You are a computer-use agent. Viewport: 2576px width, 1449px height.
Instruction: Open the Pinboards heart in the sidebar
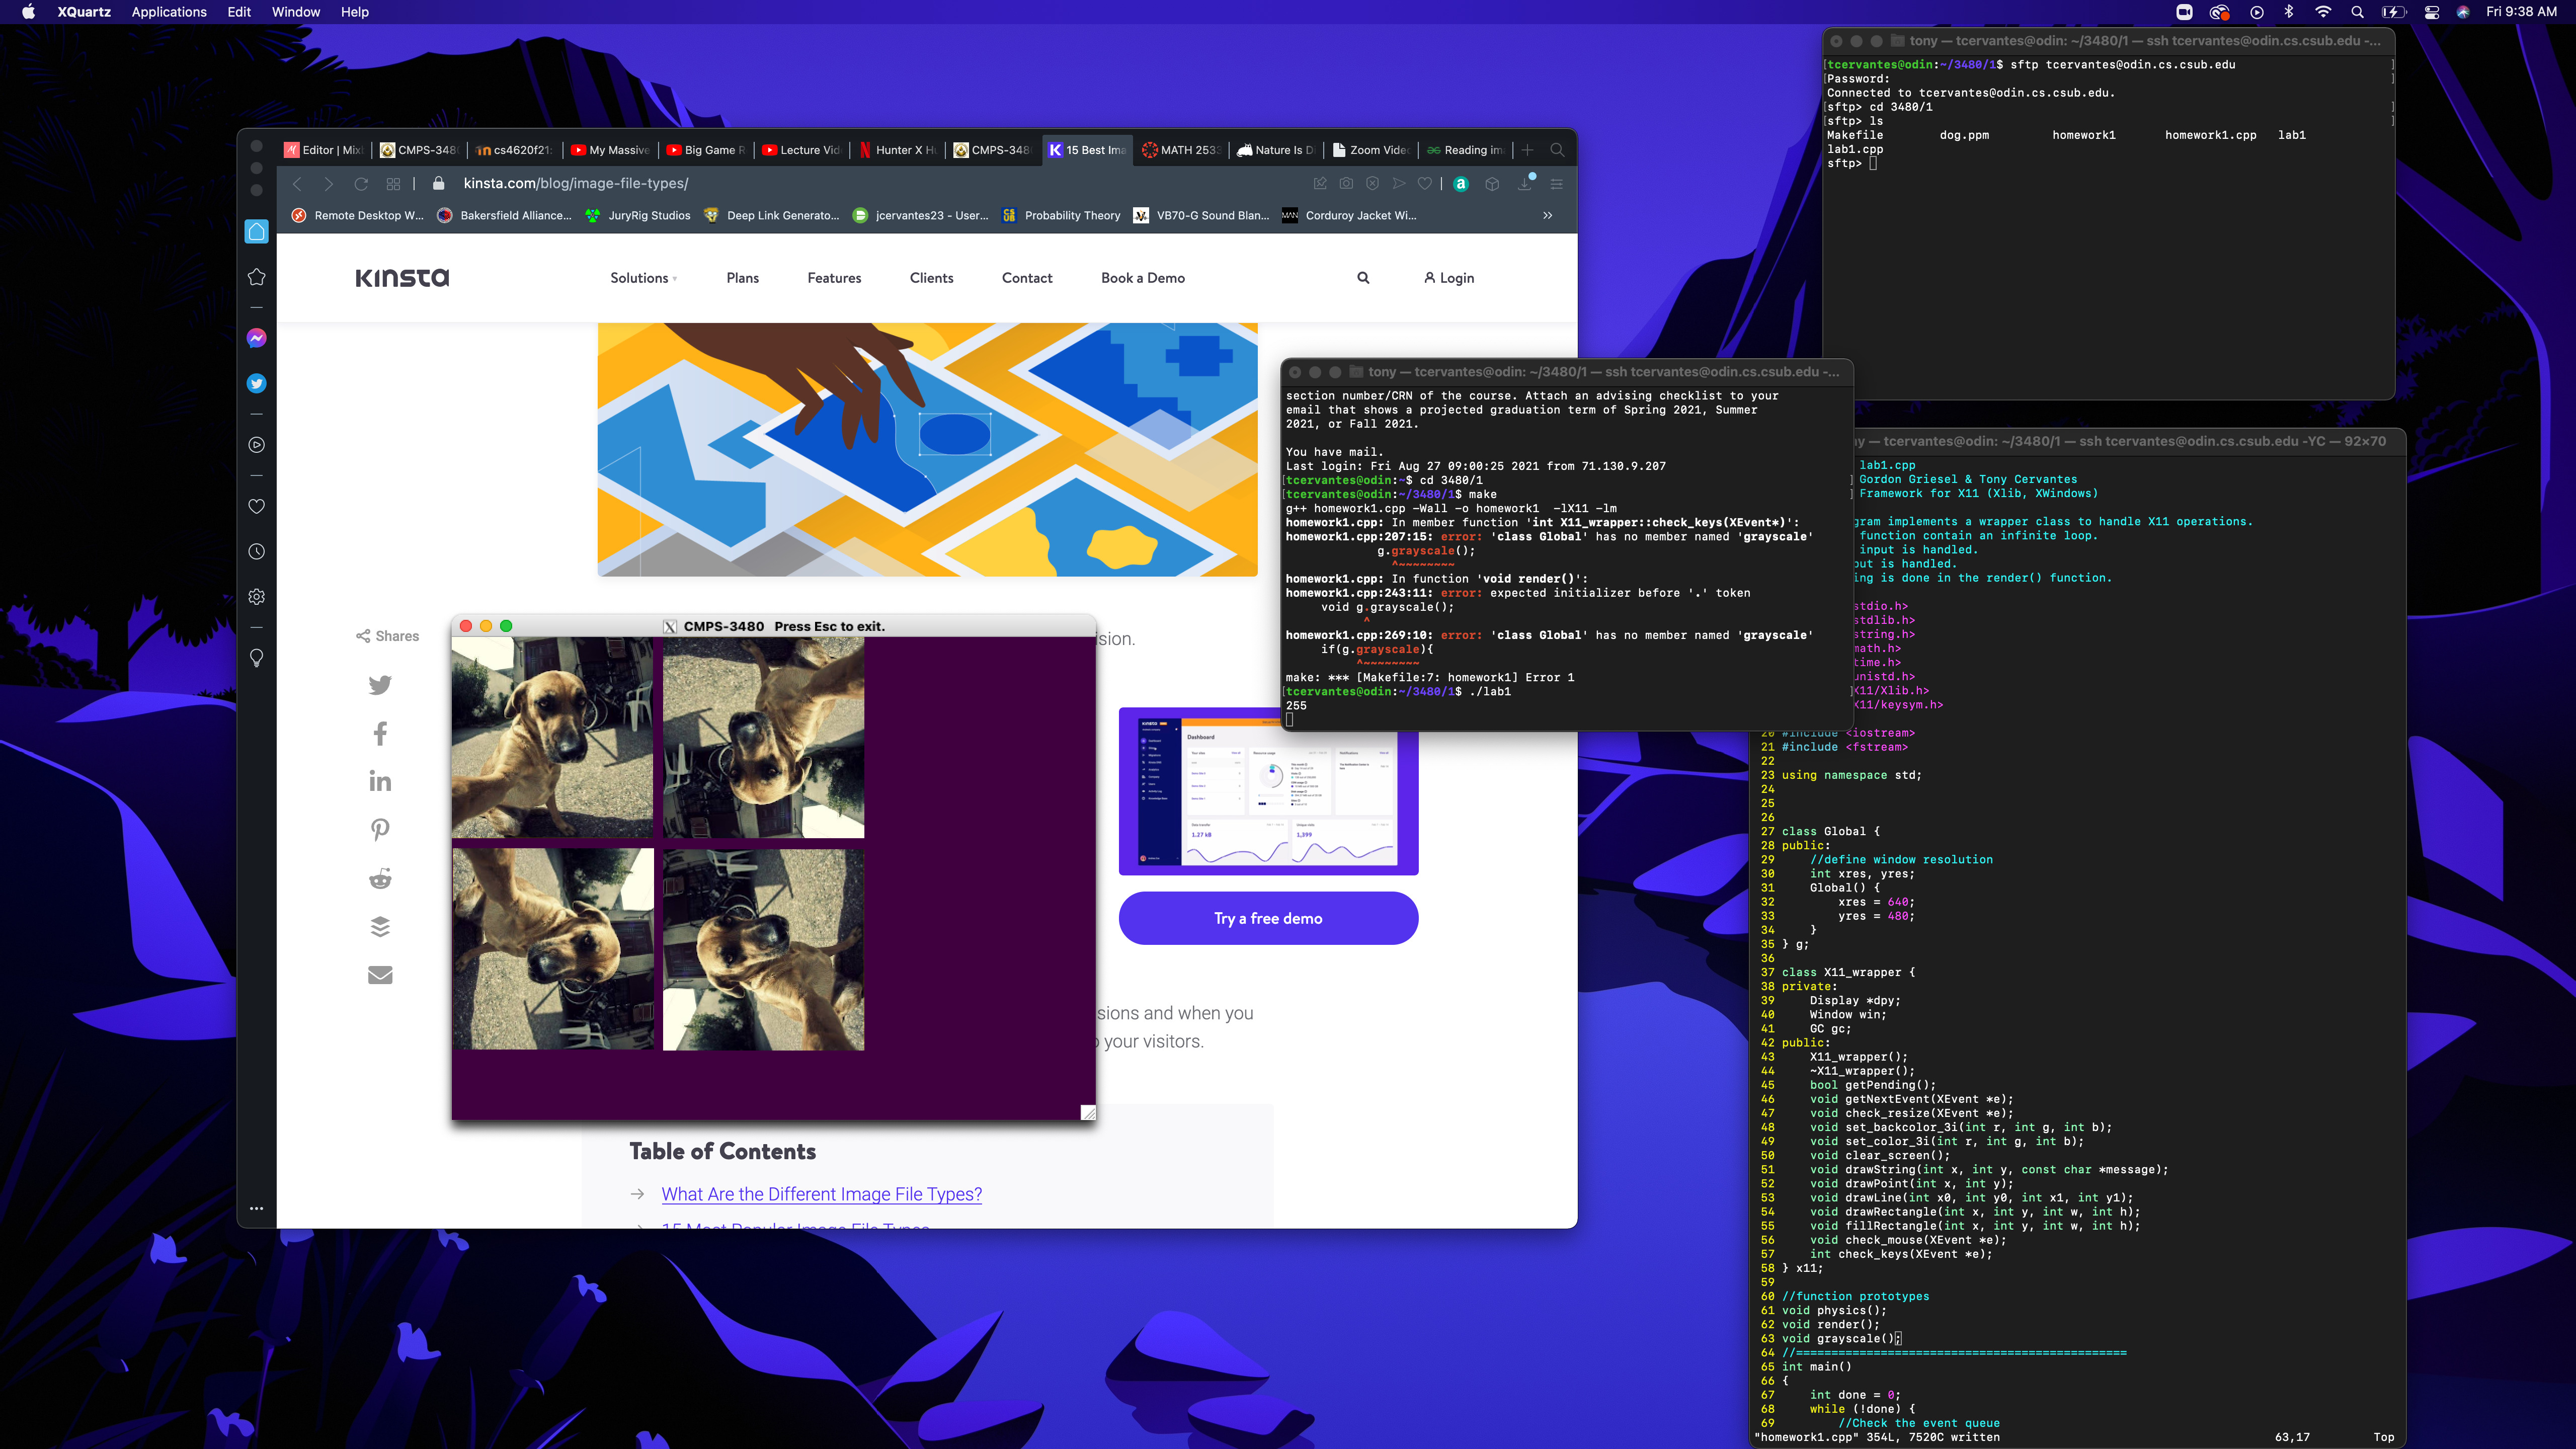(x=256, y=506)
